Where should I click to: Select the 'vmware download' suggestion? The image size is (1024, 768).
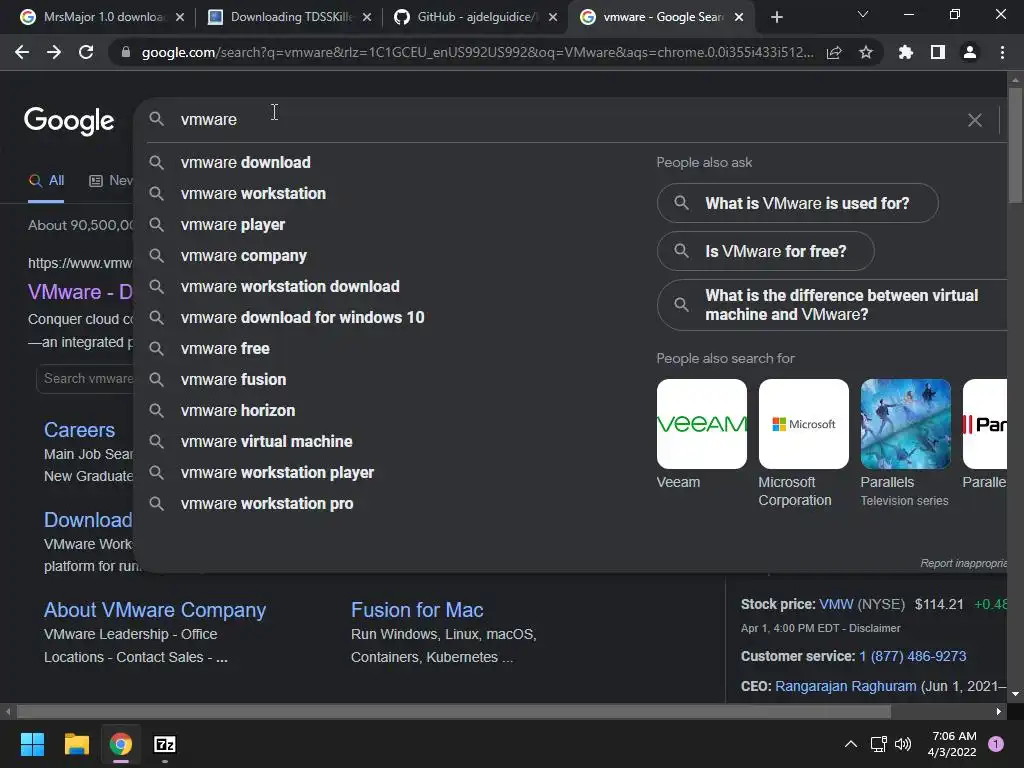pyautogui.click(x=246, y=163)
